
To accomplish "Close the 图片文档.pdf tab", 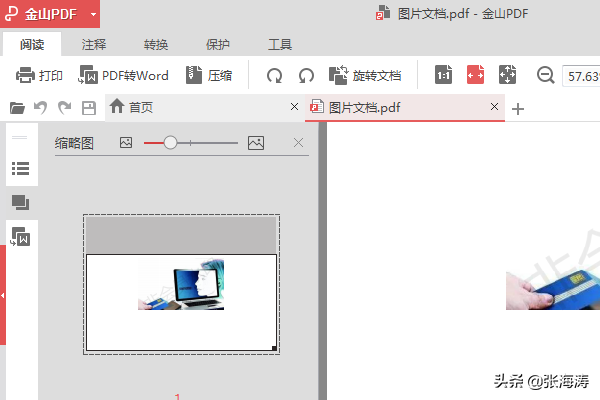I will click(x=494, y=106).
